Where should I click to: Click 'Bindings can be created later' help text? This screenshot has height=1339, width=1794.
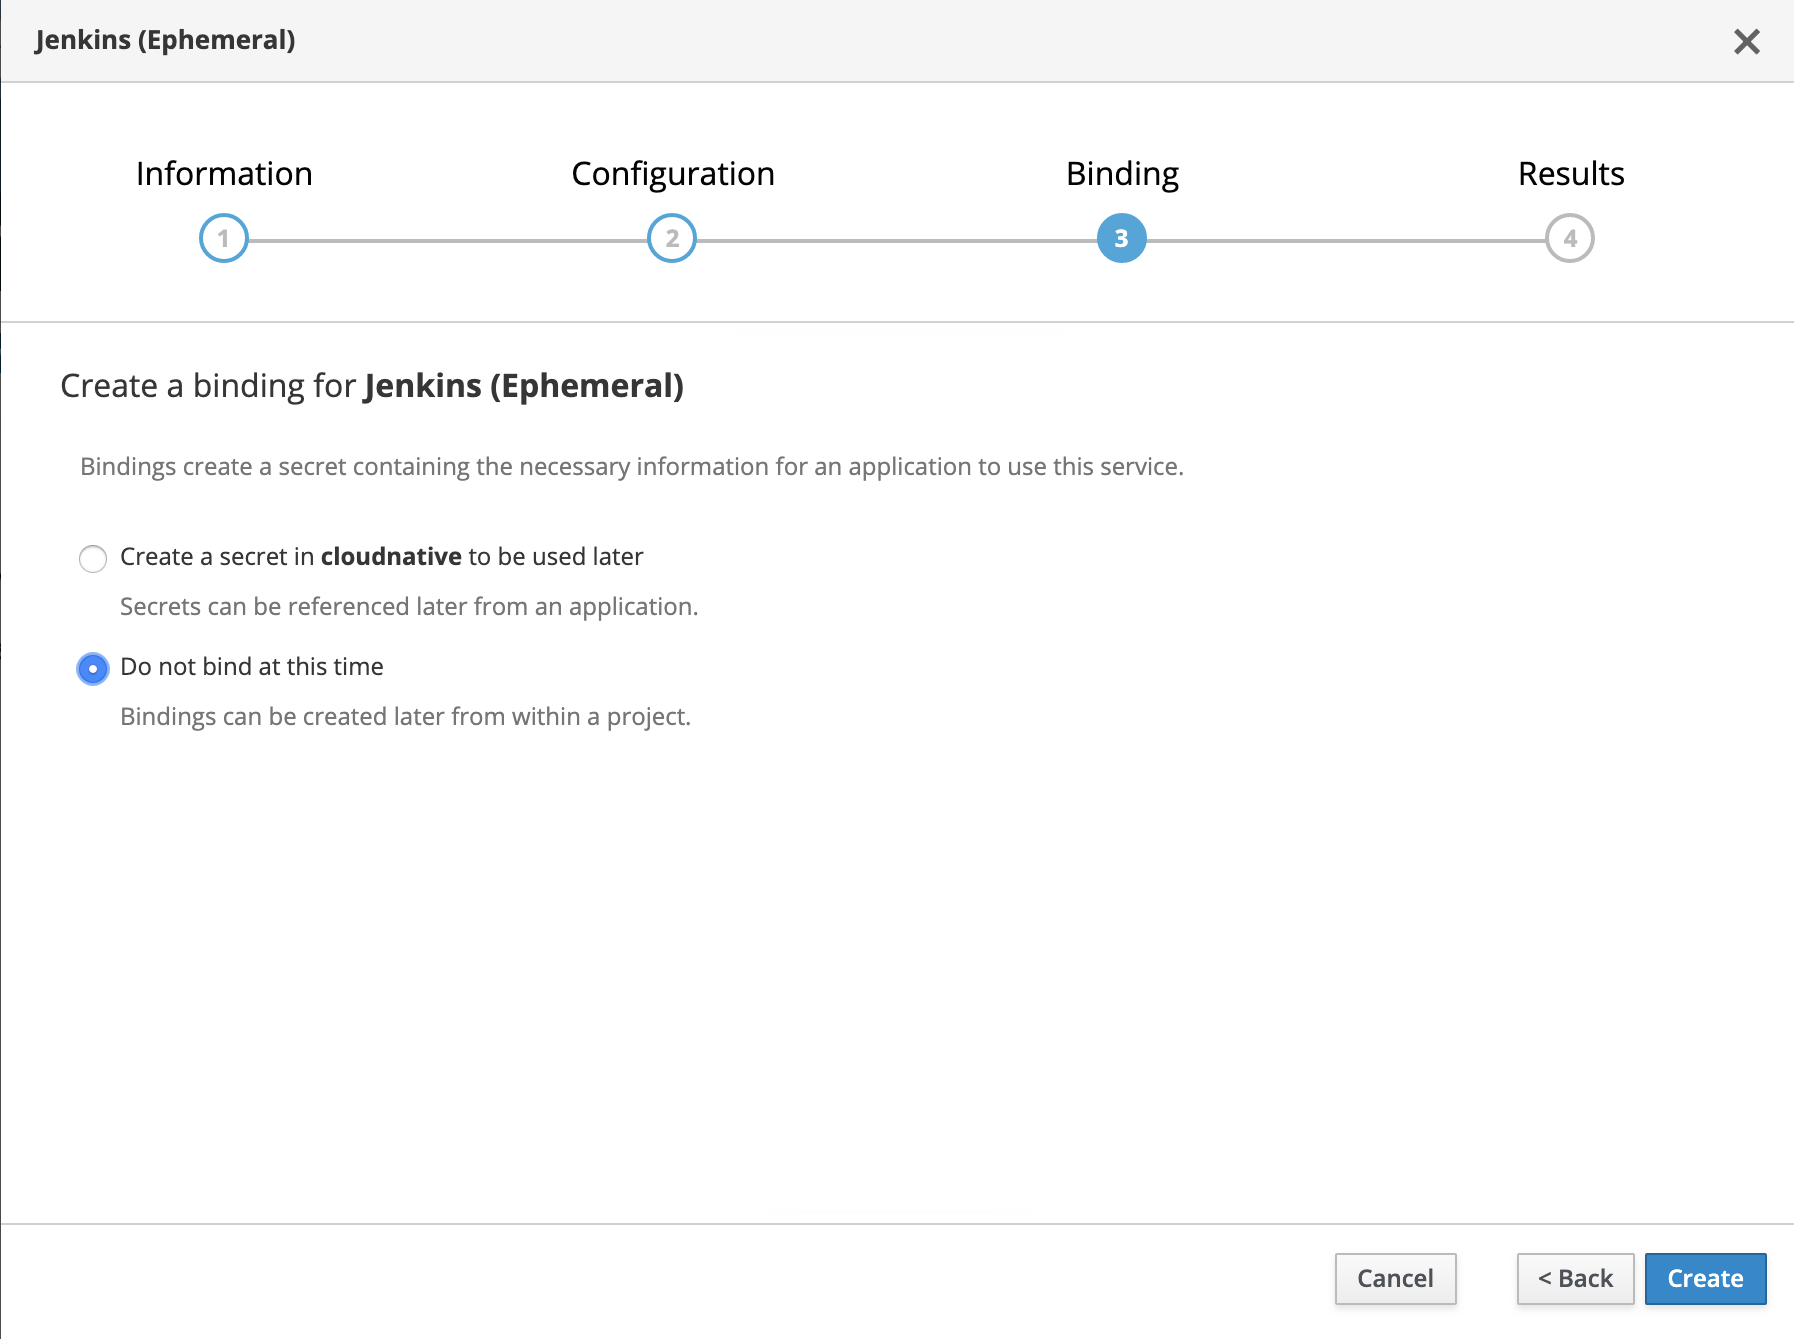[406, 717]
